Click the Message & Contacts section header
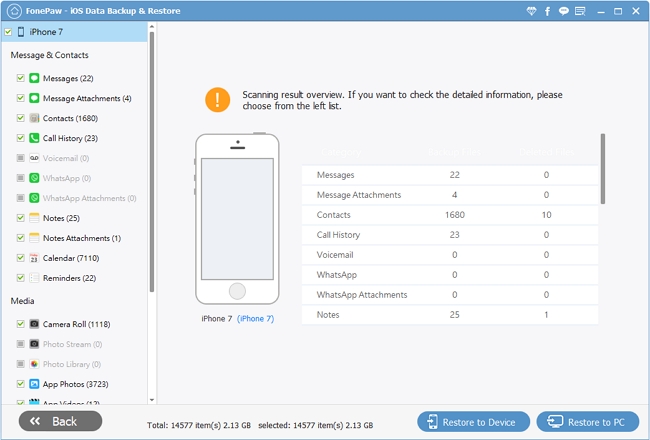This screenshot has width=650, height=440. pos(49,55)
